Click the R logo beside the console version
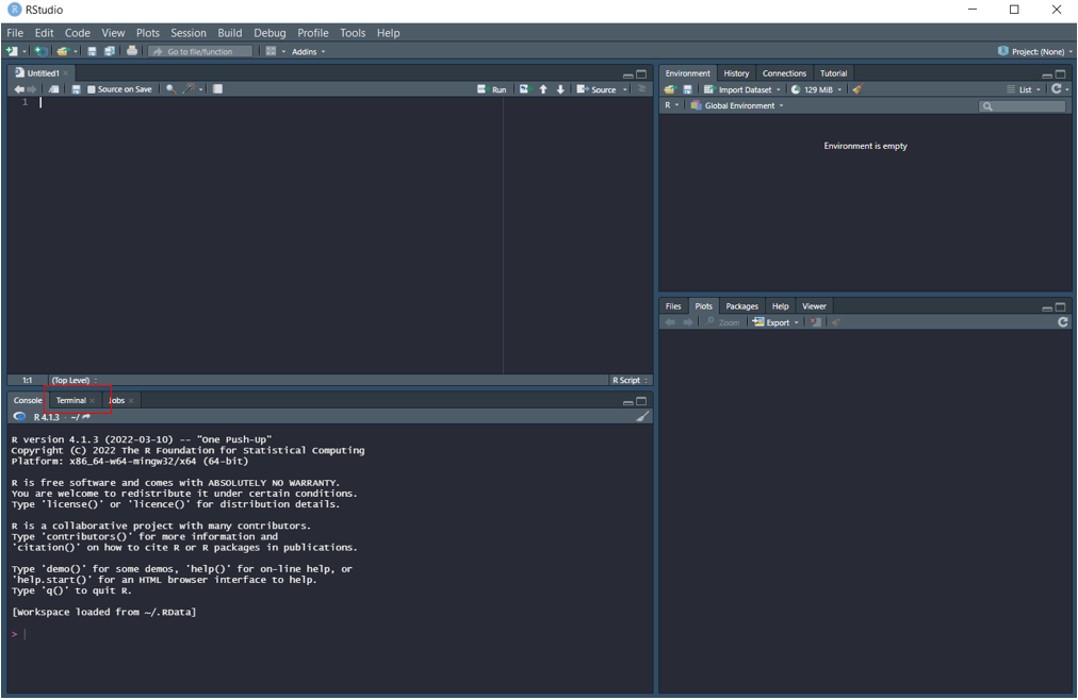This screenshot has width=1078, height=700. point(20,417)
